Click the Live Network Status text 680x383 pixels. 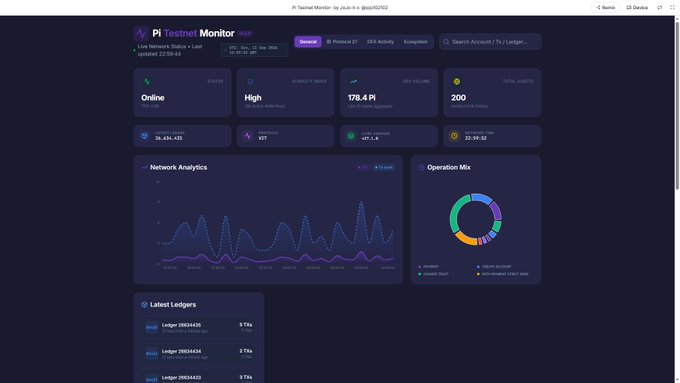click(x=162, y=46)
